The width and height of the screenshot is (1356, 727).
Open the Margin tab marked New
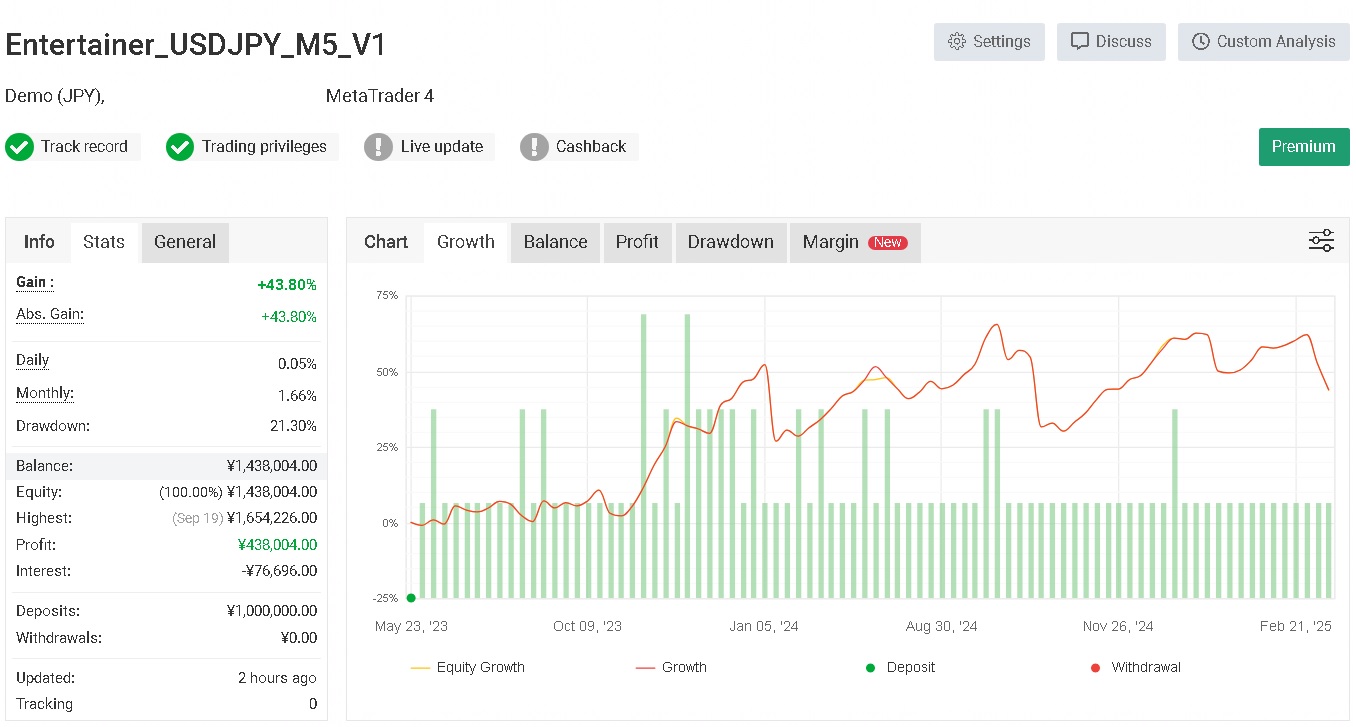854,242
